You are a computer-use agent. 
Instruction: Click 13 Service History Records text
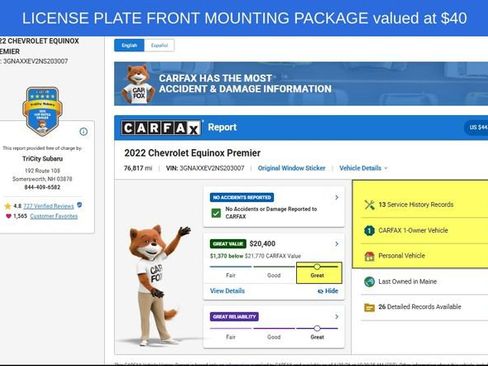click(416, 205)
